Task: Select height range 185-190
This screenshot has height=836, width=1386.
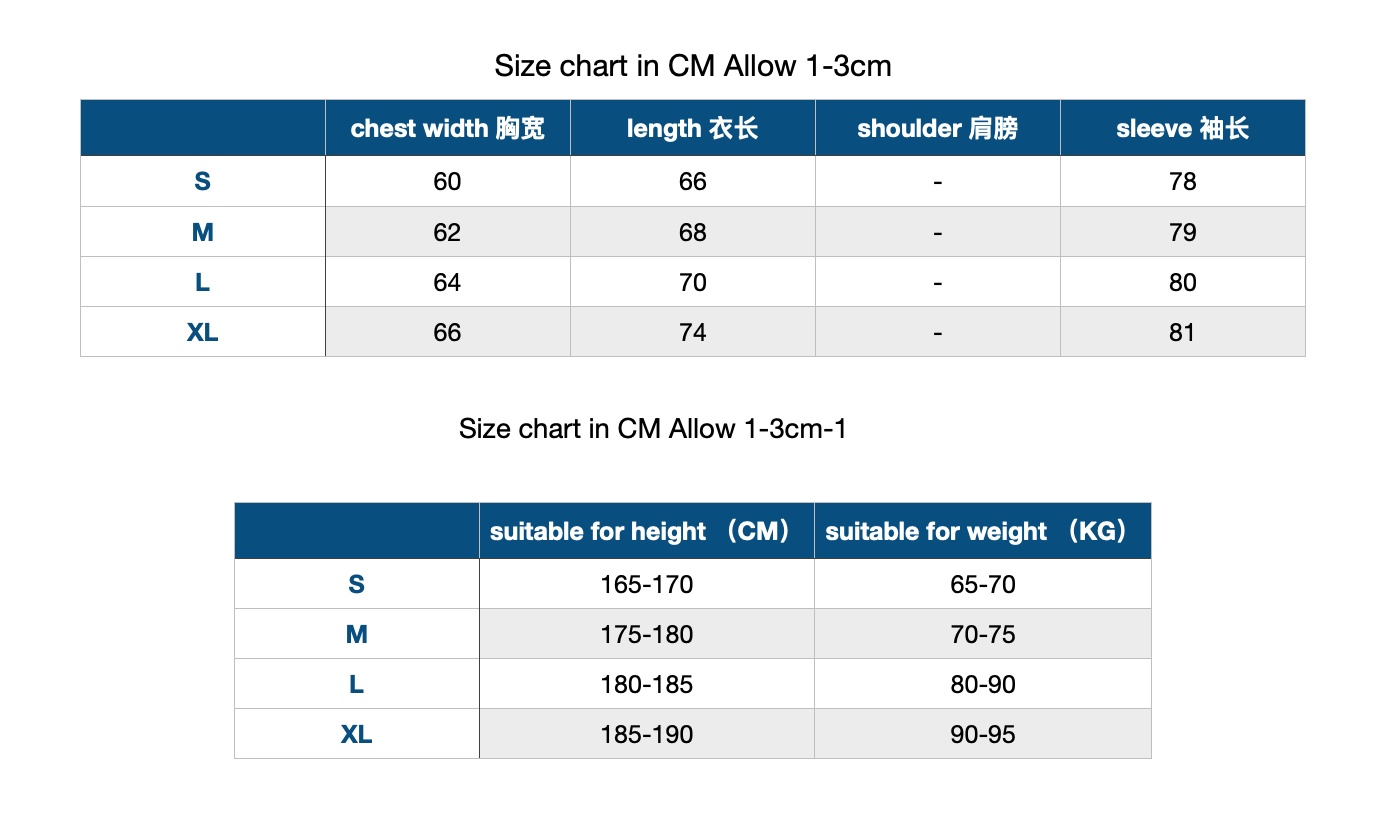Action: [x=647, y=734]
